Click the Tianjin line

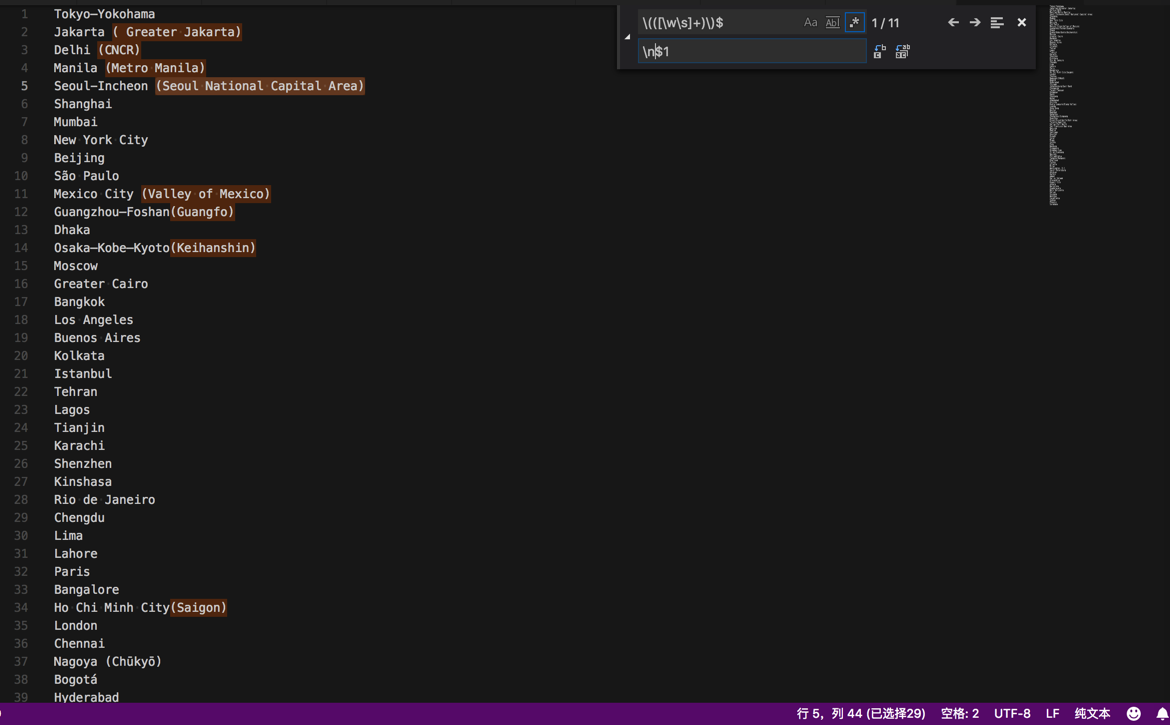tap(79, 427)
